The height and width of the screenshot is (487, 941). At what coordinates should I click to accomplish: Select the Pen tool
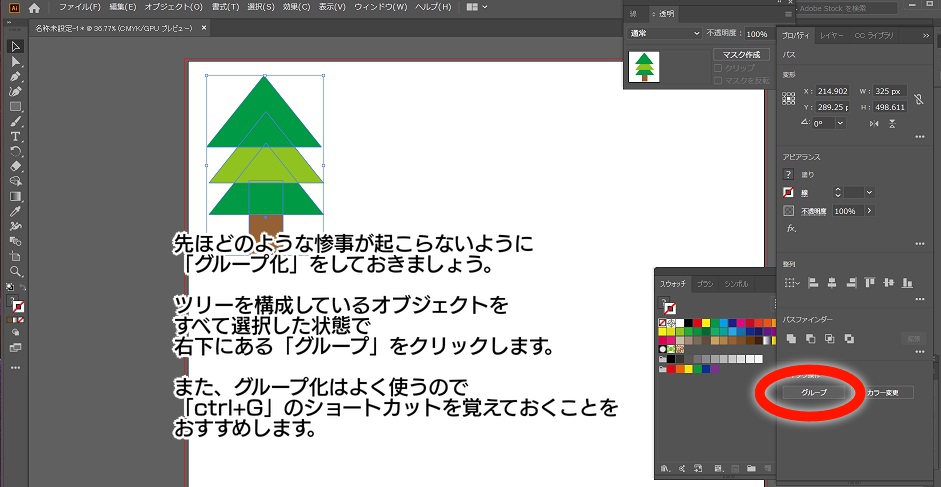coord(16,77)
